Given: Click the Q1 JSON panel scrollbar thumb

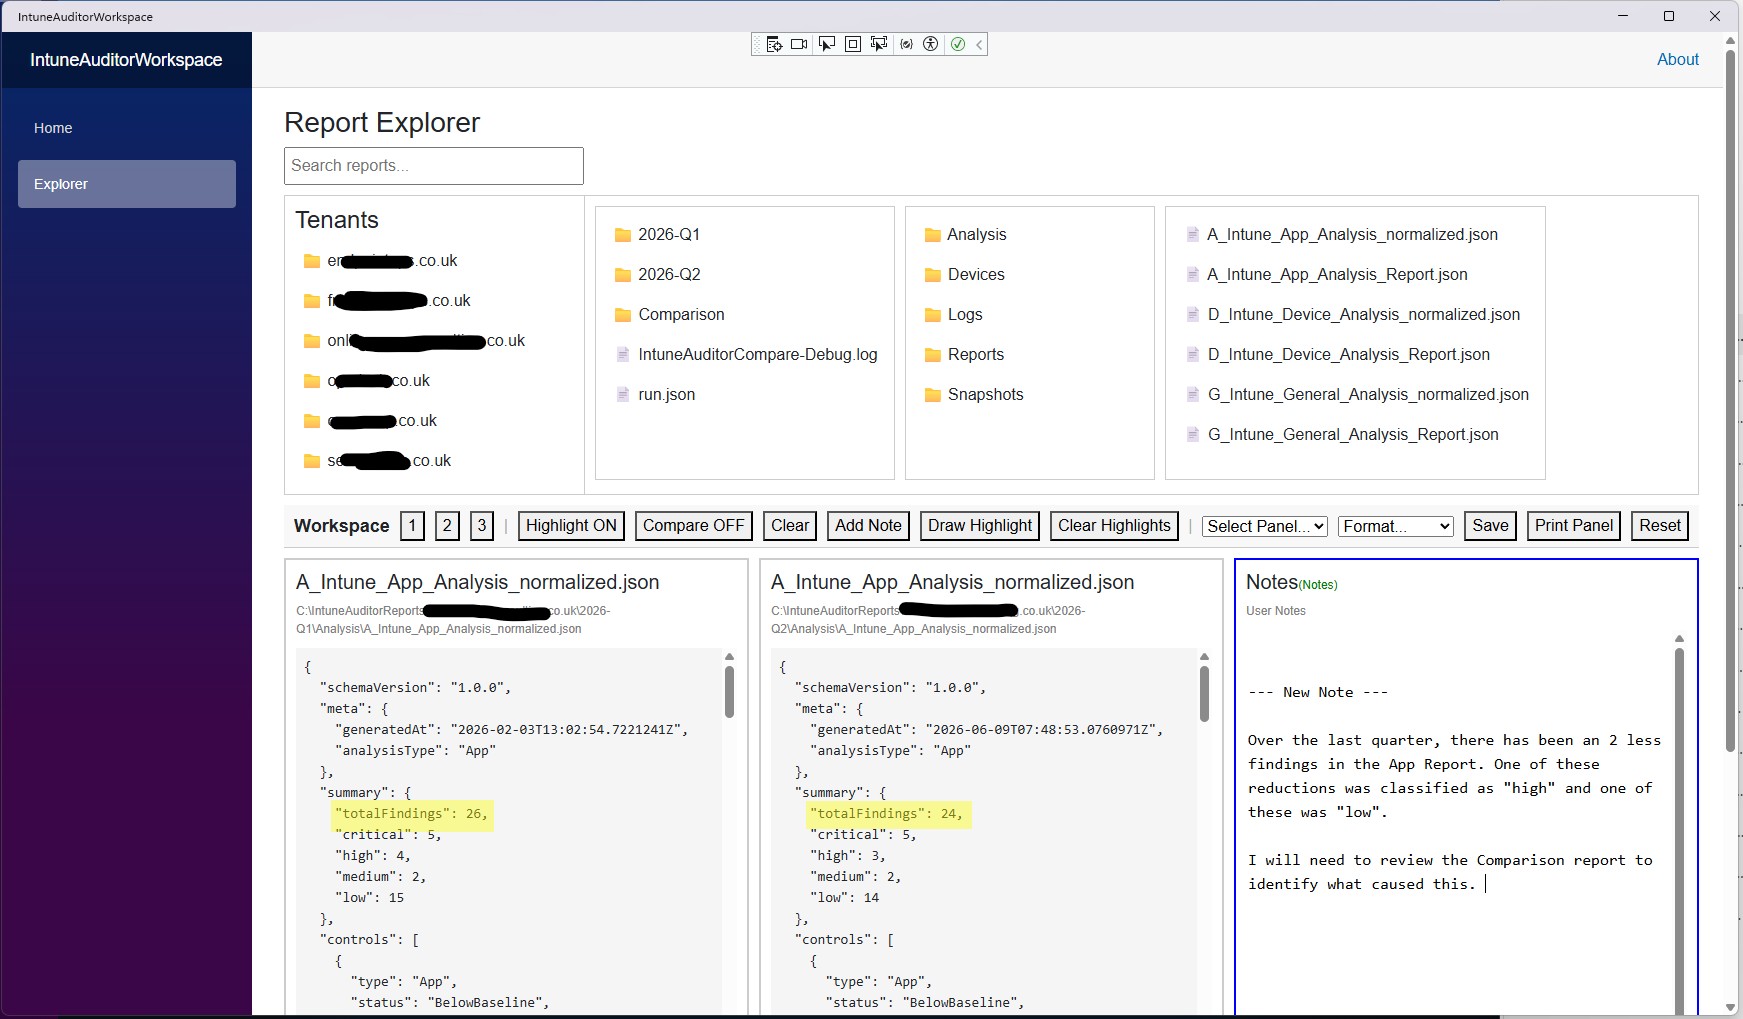Looking at the screenshot, I should click(729, 692).
